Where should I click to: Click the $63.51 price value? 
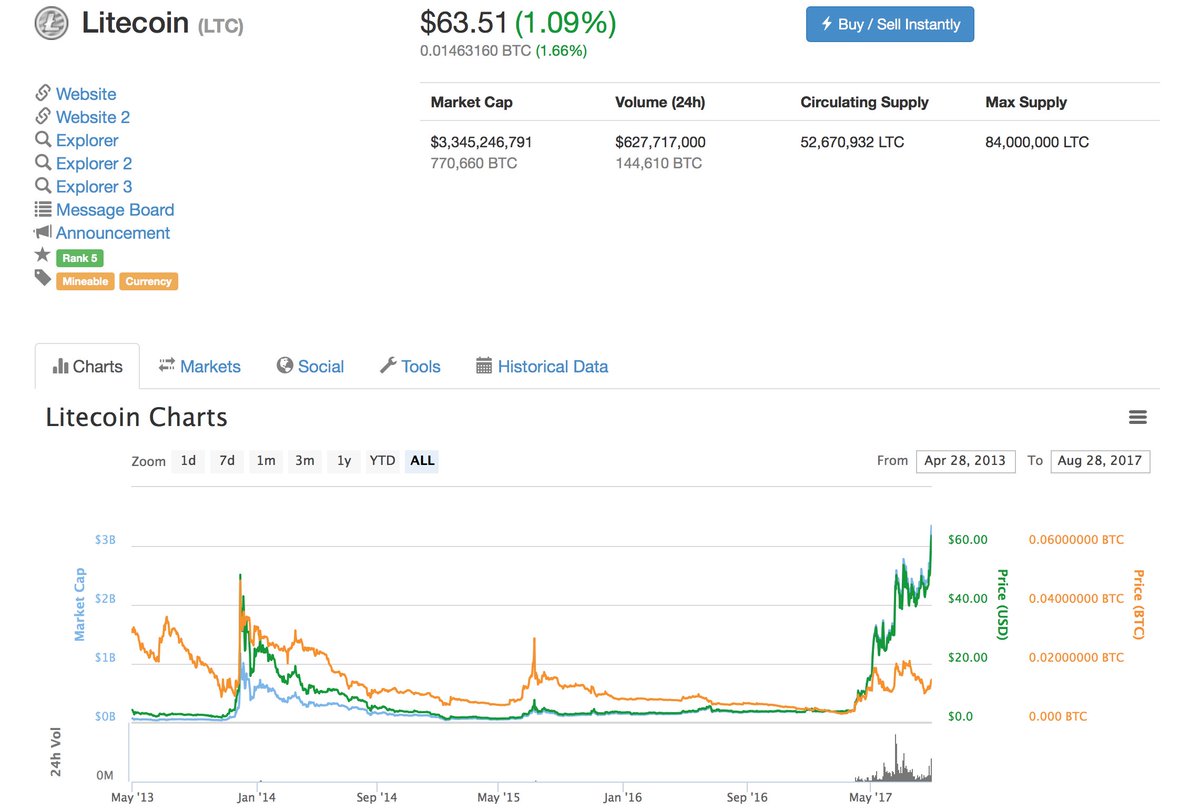pos(464,22)
